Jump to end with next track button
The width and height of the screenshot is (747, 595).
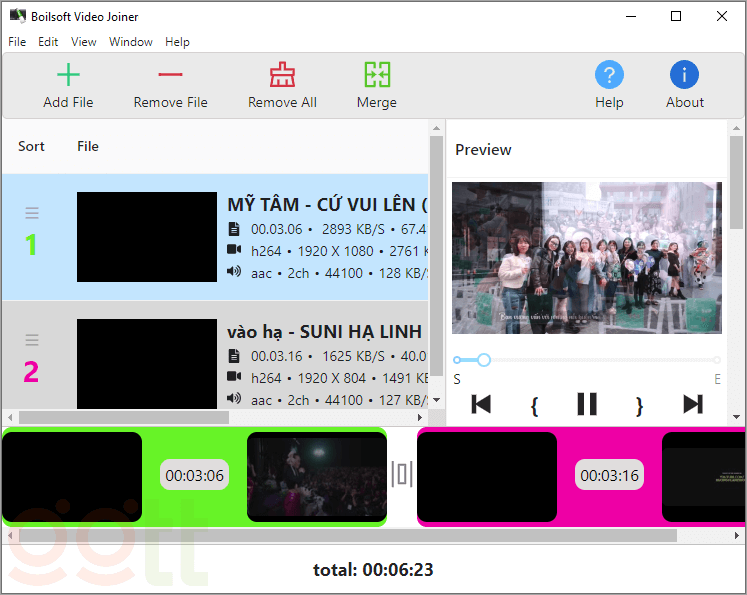tap(692, 404)
